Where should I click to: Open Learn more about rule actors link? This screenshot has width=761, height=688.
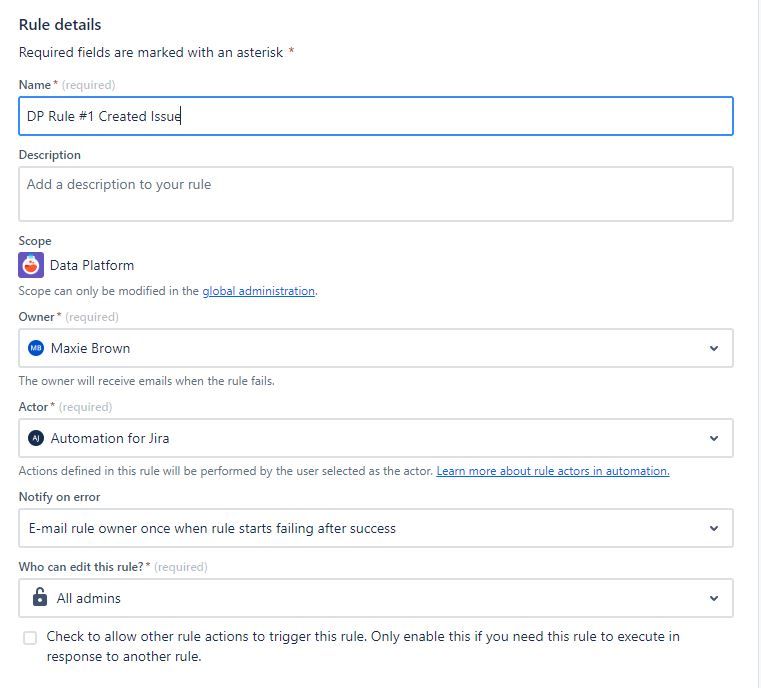point(553,471)
